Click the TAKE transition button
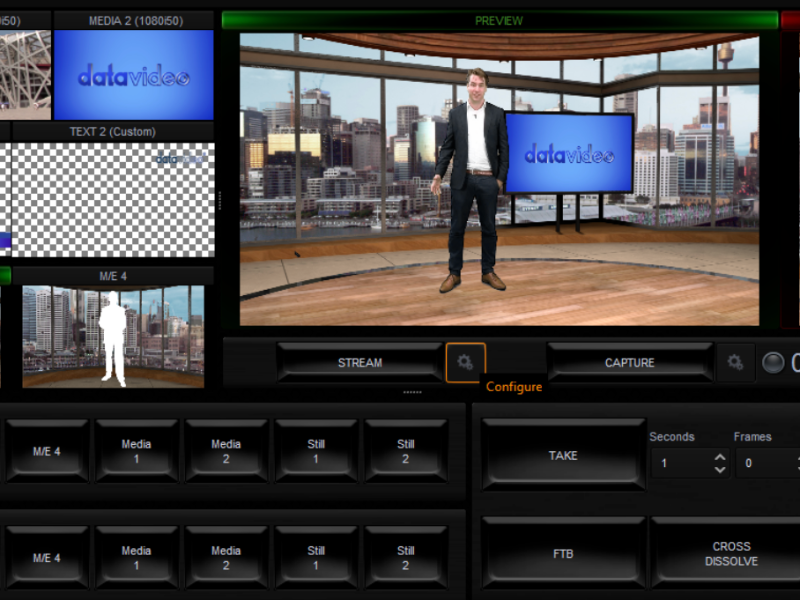Screen dimensions: 800x600 [x=563, y=455]
